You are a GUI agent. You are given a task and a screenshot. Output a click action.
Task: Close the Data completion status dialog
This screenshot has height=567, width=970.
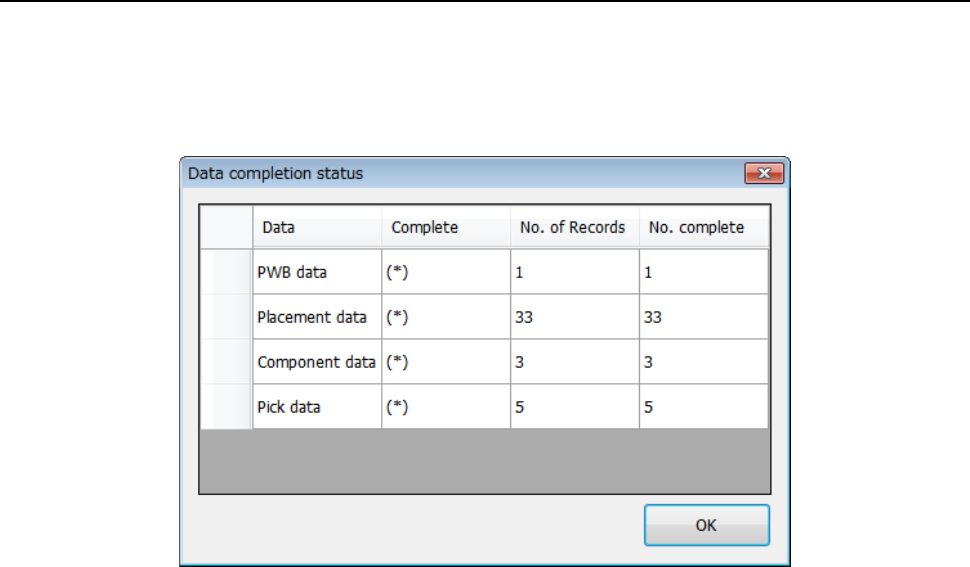763,174
